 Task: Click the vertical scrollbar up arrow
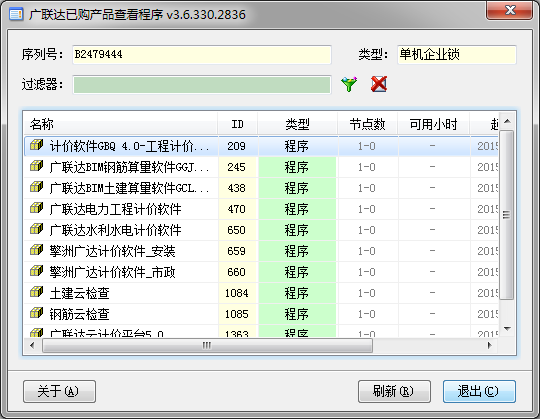(x=507, y=121)
